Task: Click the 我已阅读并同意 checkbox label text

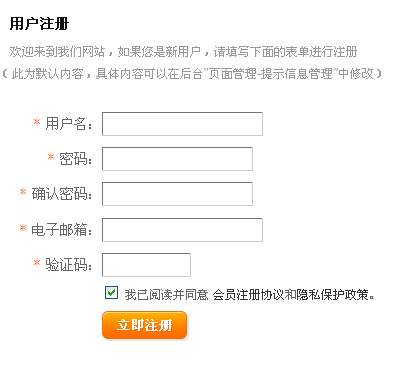Action: click(166, 295)
